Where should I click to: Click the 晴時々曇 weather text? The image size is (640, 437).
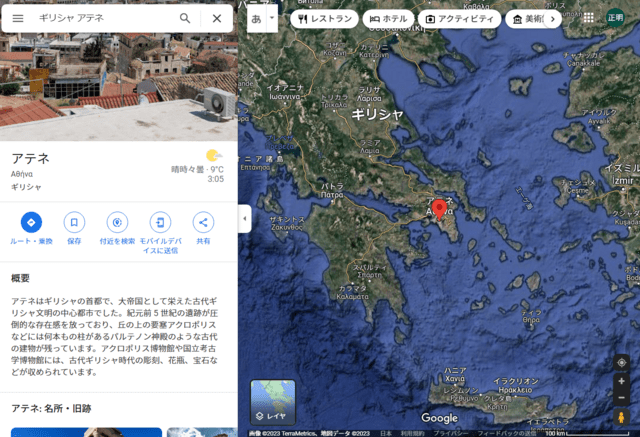187,169
